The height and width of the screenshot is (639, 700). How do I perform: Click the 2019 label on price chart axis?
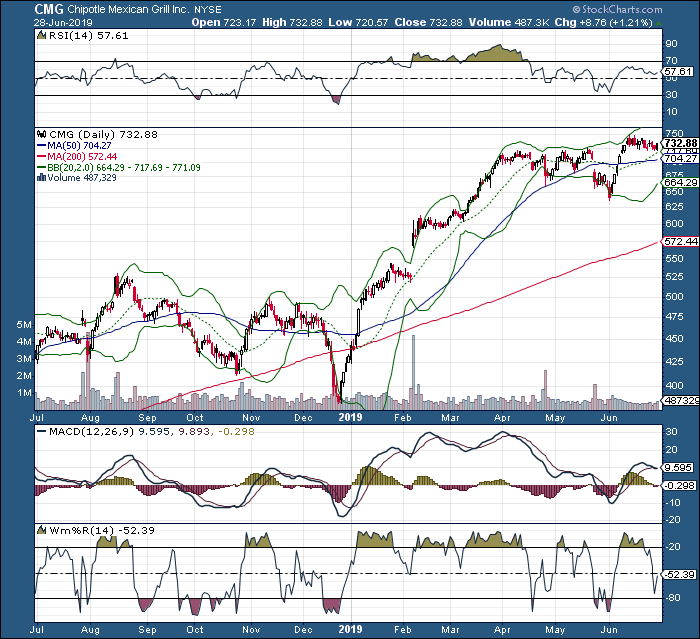pos(350,418)
